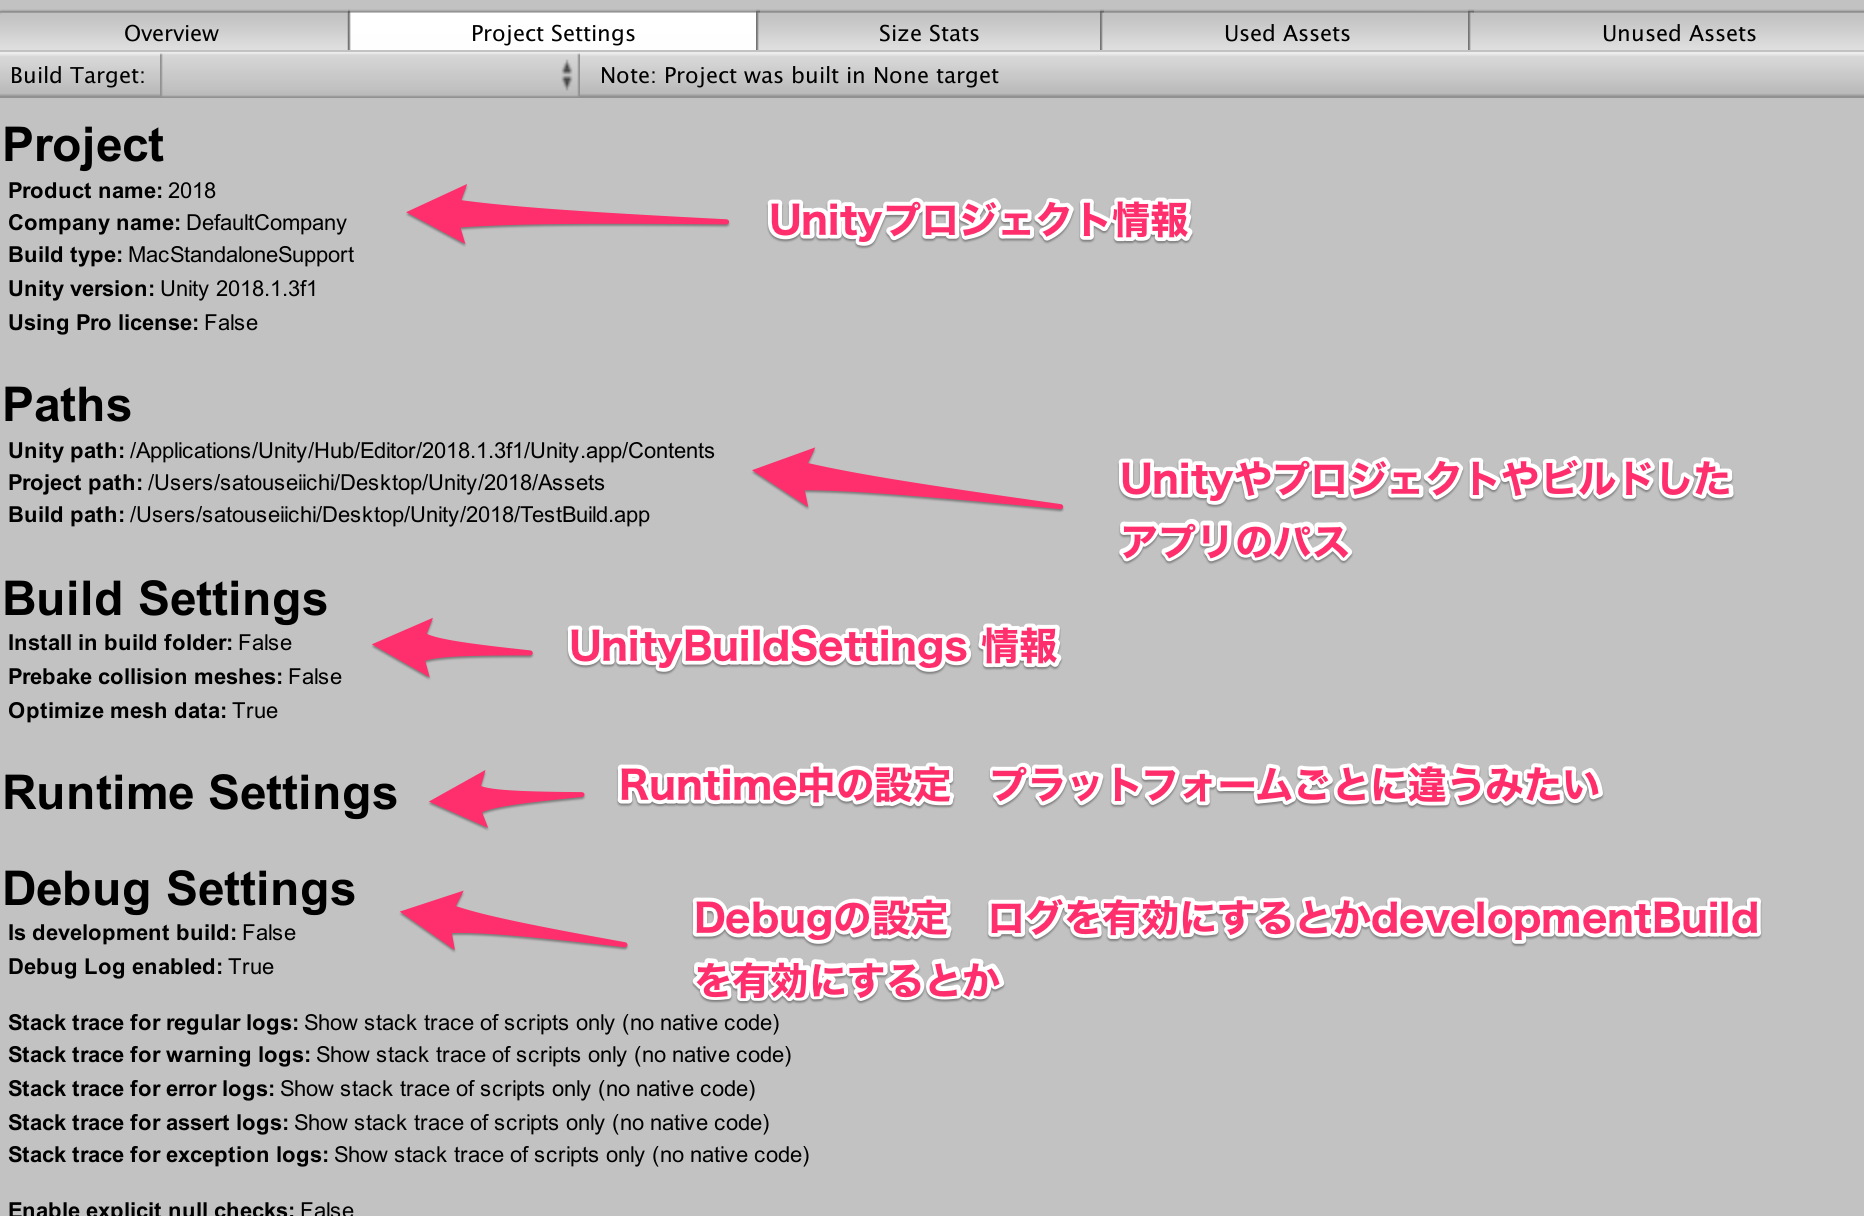Select the 'Stack trace for warning logs' line
1864x1216 pixels.
[400, 1054]
